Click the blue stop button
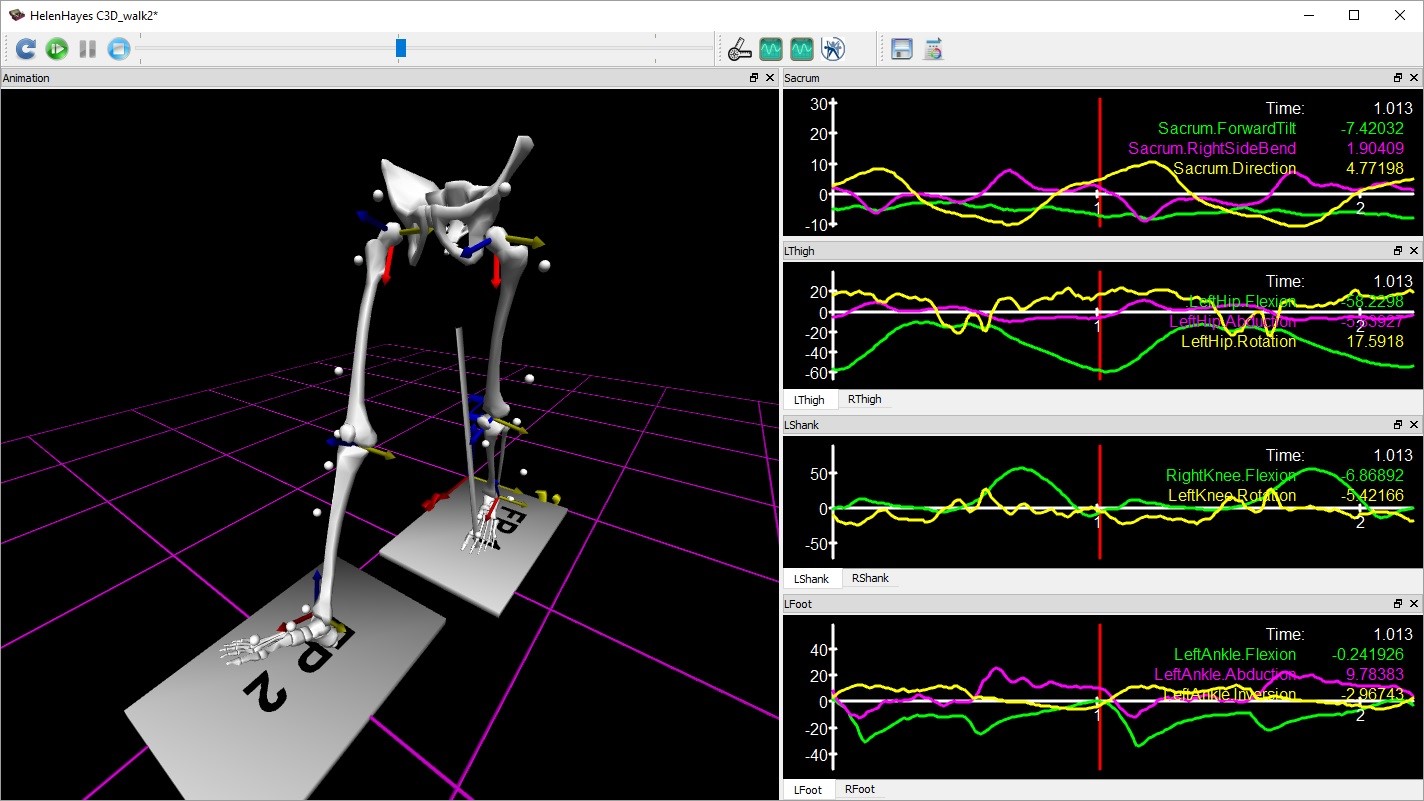The image size is (1424, 801). pyautogui.click(x=119, y=48)
